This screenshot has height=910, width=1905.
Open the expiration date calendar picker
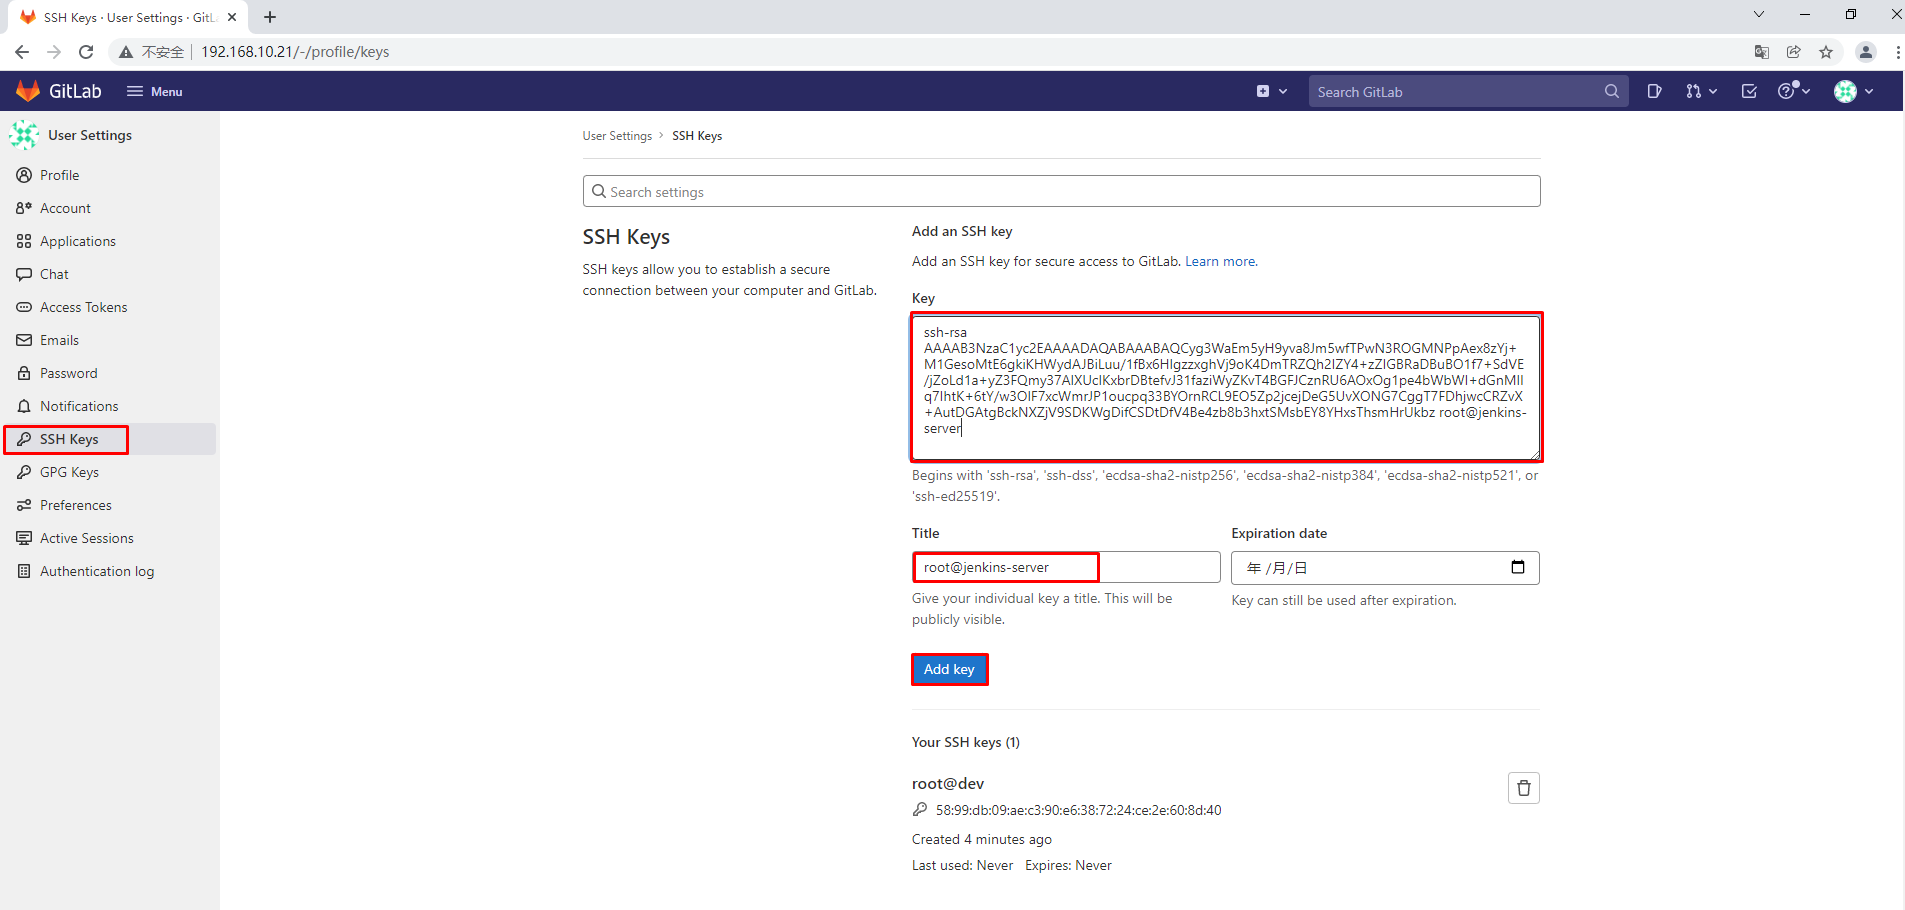[1517, 567]
